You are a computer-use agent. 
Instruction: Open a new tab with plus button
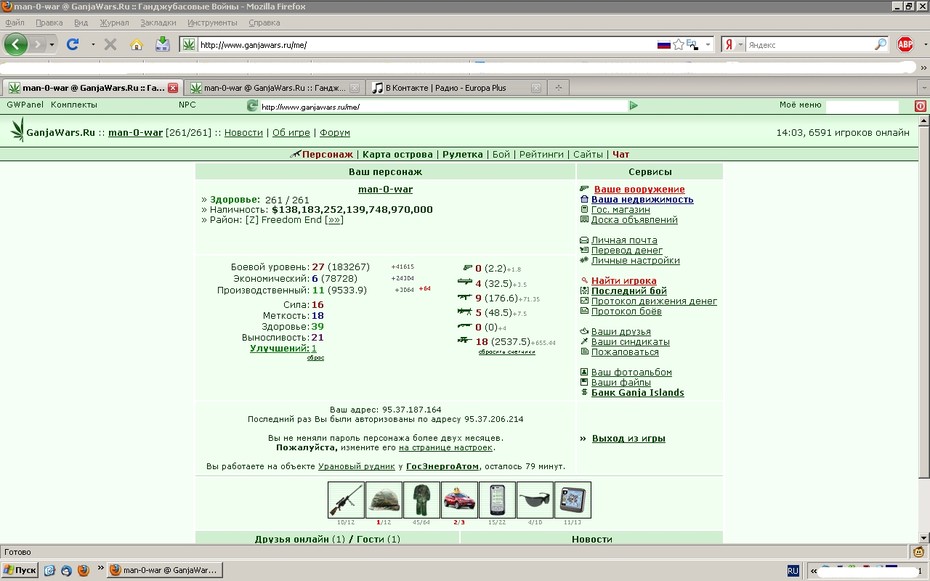pyautogui.click(x=558, y=88)
